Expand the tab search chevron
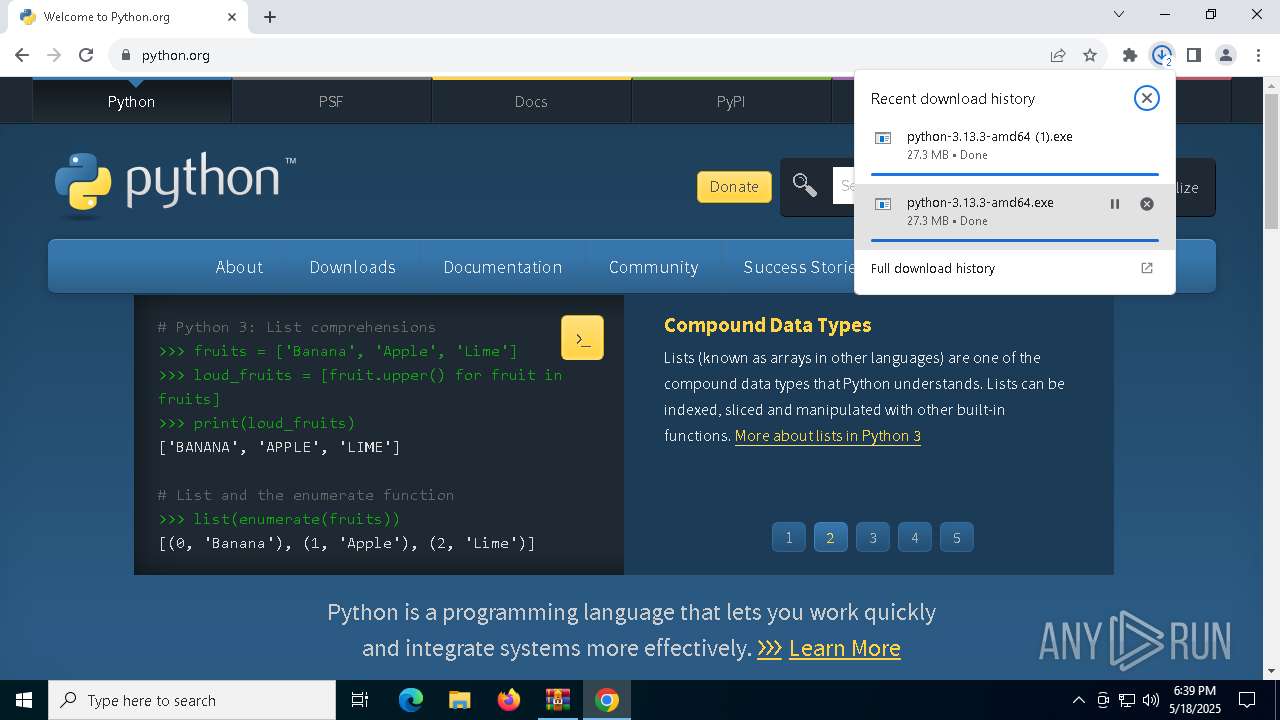 (x=1119, y=14)
